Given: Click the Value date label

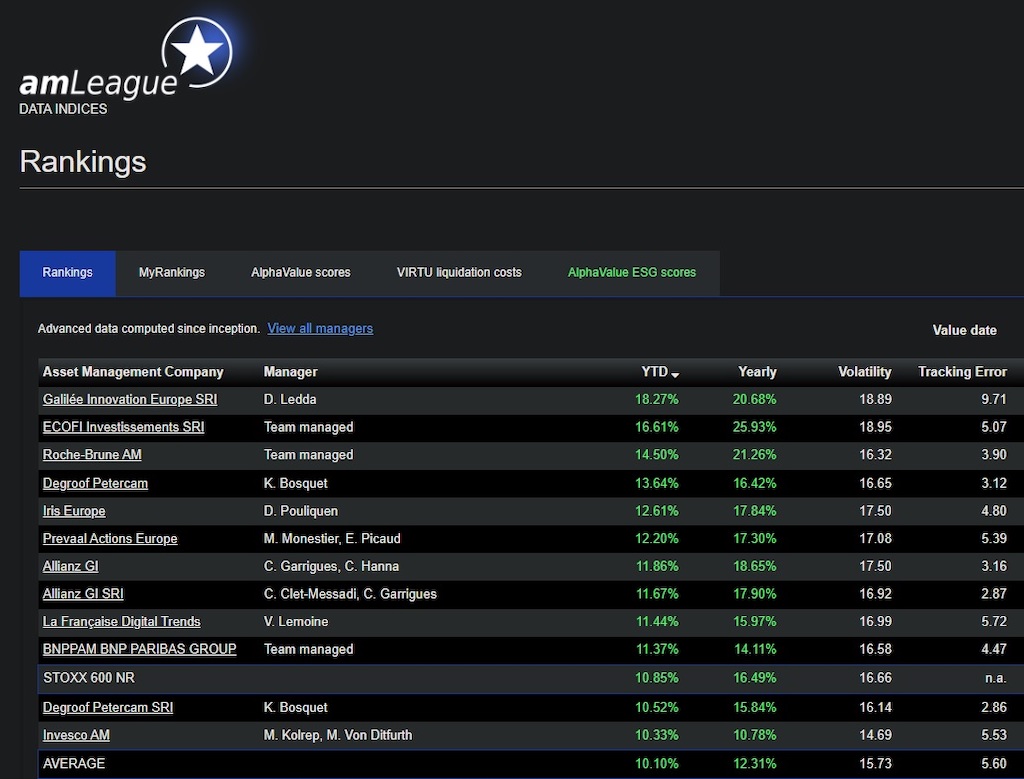Looking at the screenshot, I should pos(965,330).
